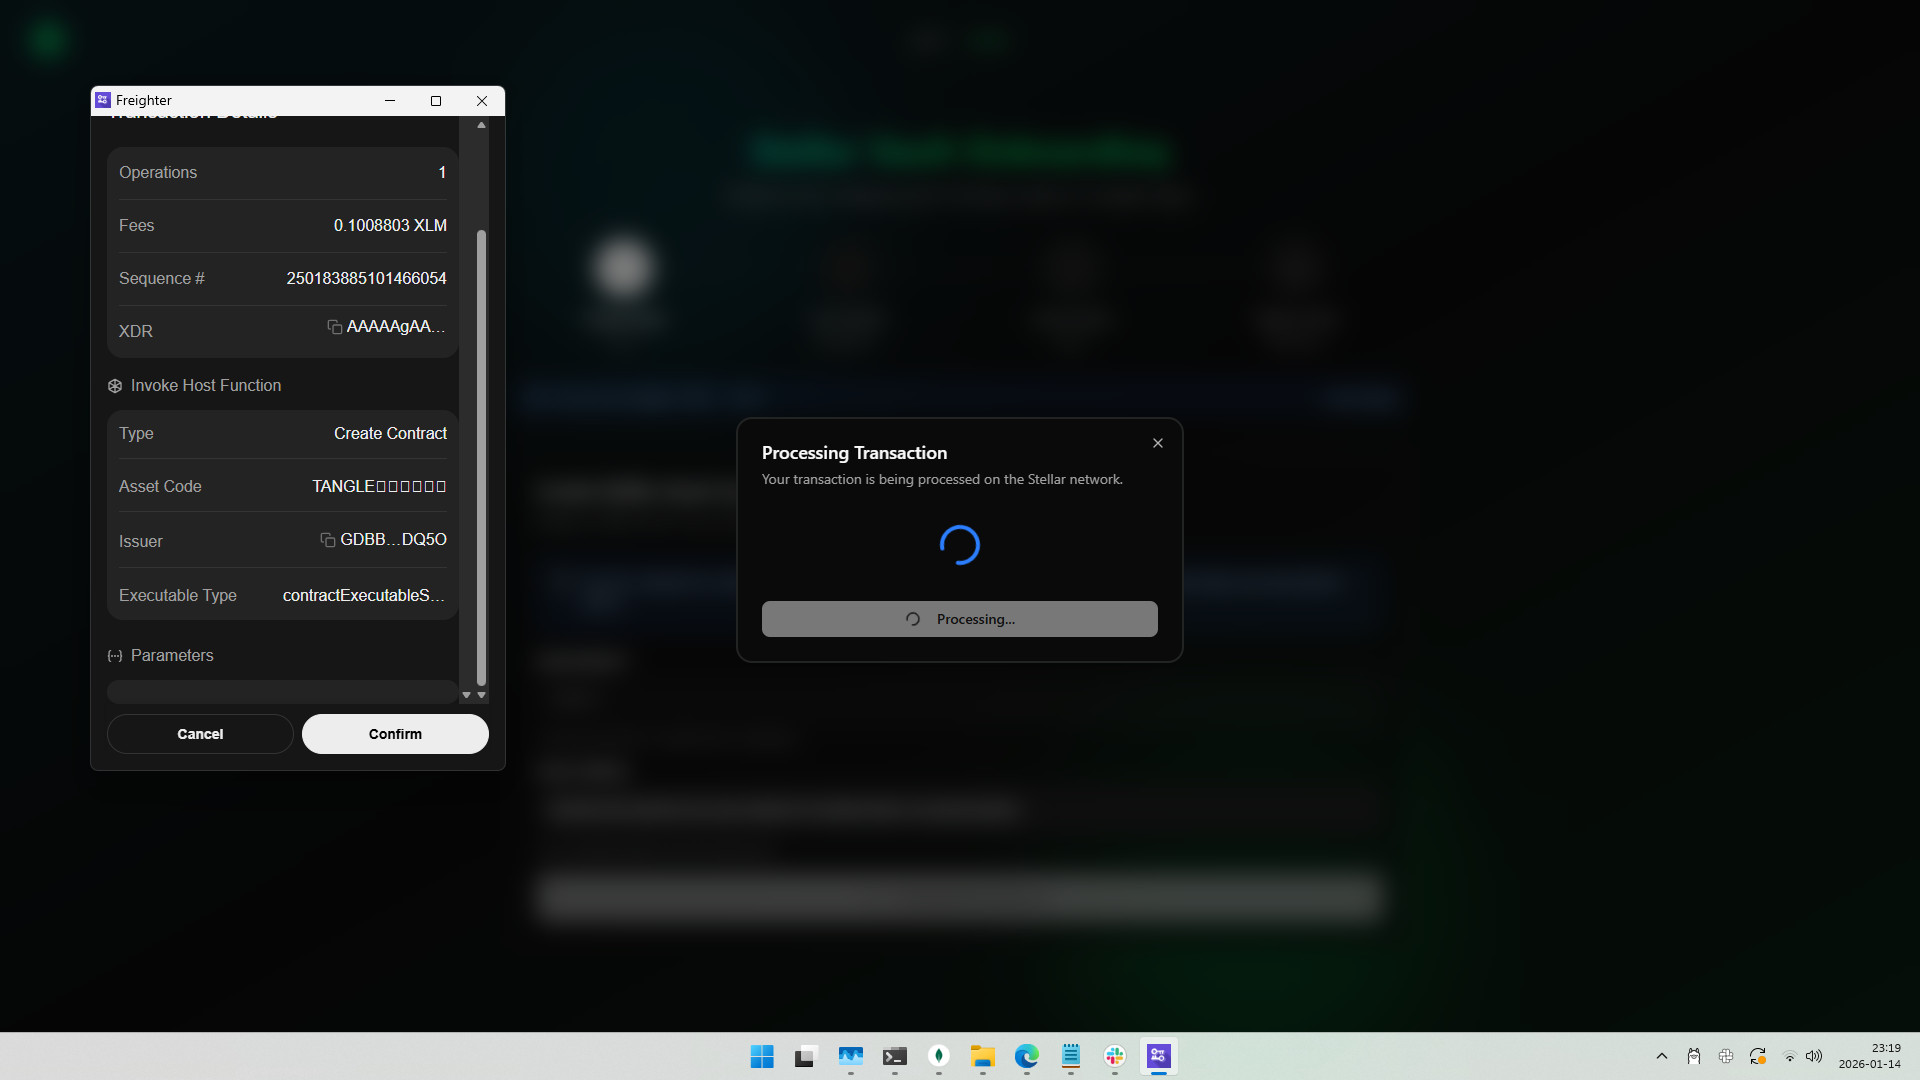Copy the XDR transaction data
This screenshot has width=1920, height=1080.
point(333,327)
